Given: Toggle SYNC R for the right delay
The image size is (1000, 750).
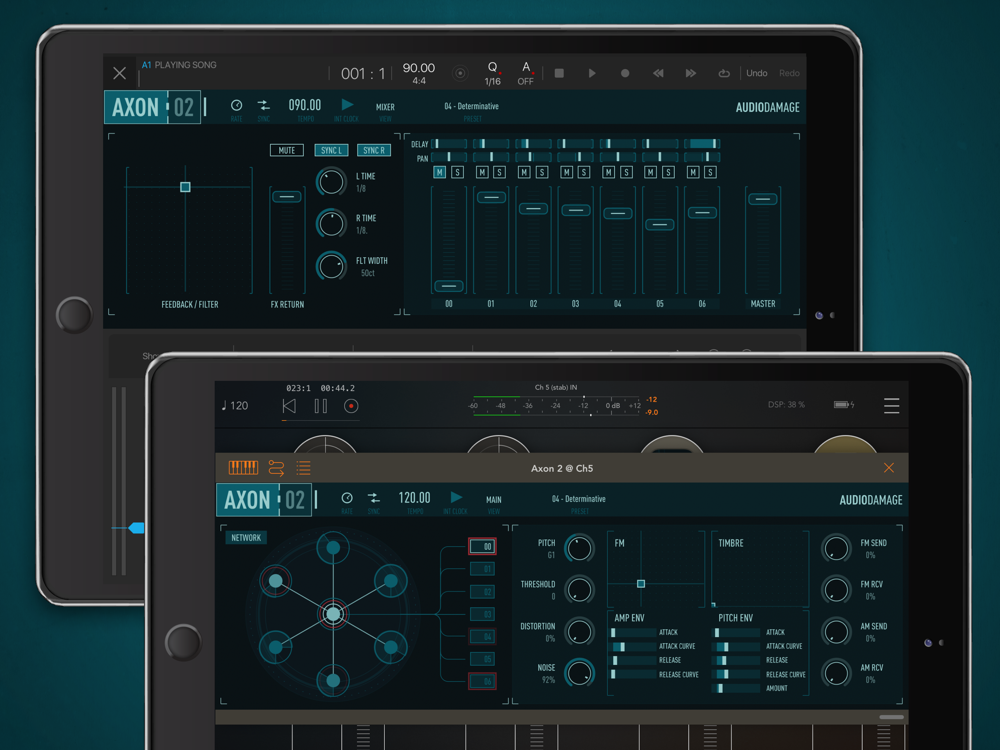Looking at the screenshot, I should (374, 151).
